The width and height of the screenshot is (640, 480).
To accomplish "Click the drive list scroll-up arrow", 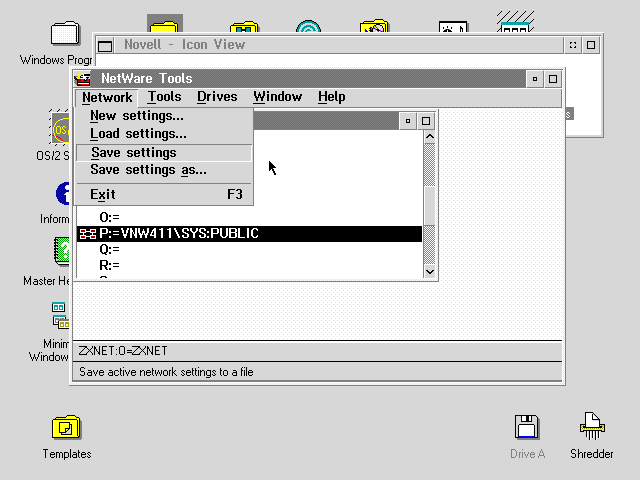I will (x=429, y=137).
